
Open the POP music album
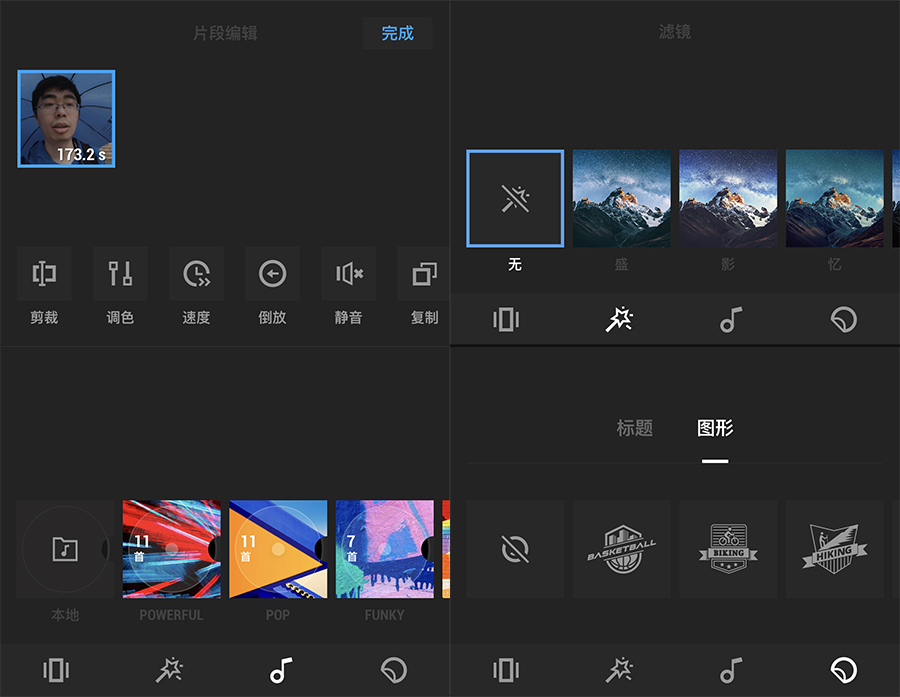[x=278, y=549]
